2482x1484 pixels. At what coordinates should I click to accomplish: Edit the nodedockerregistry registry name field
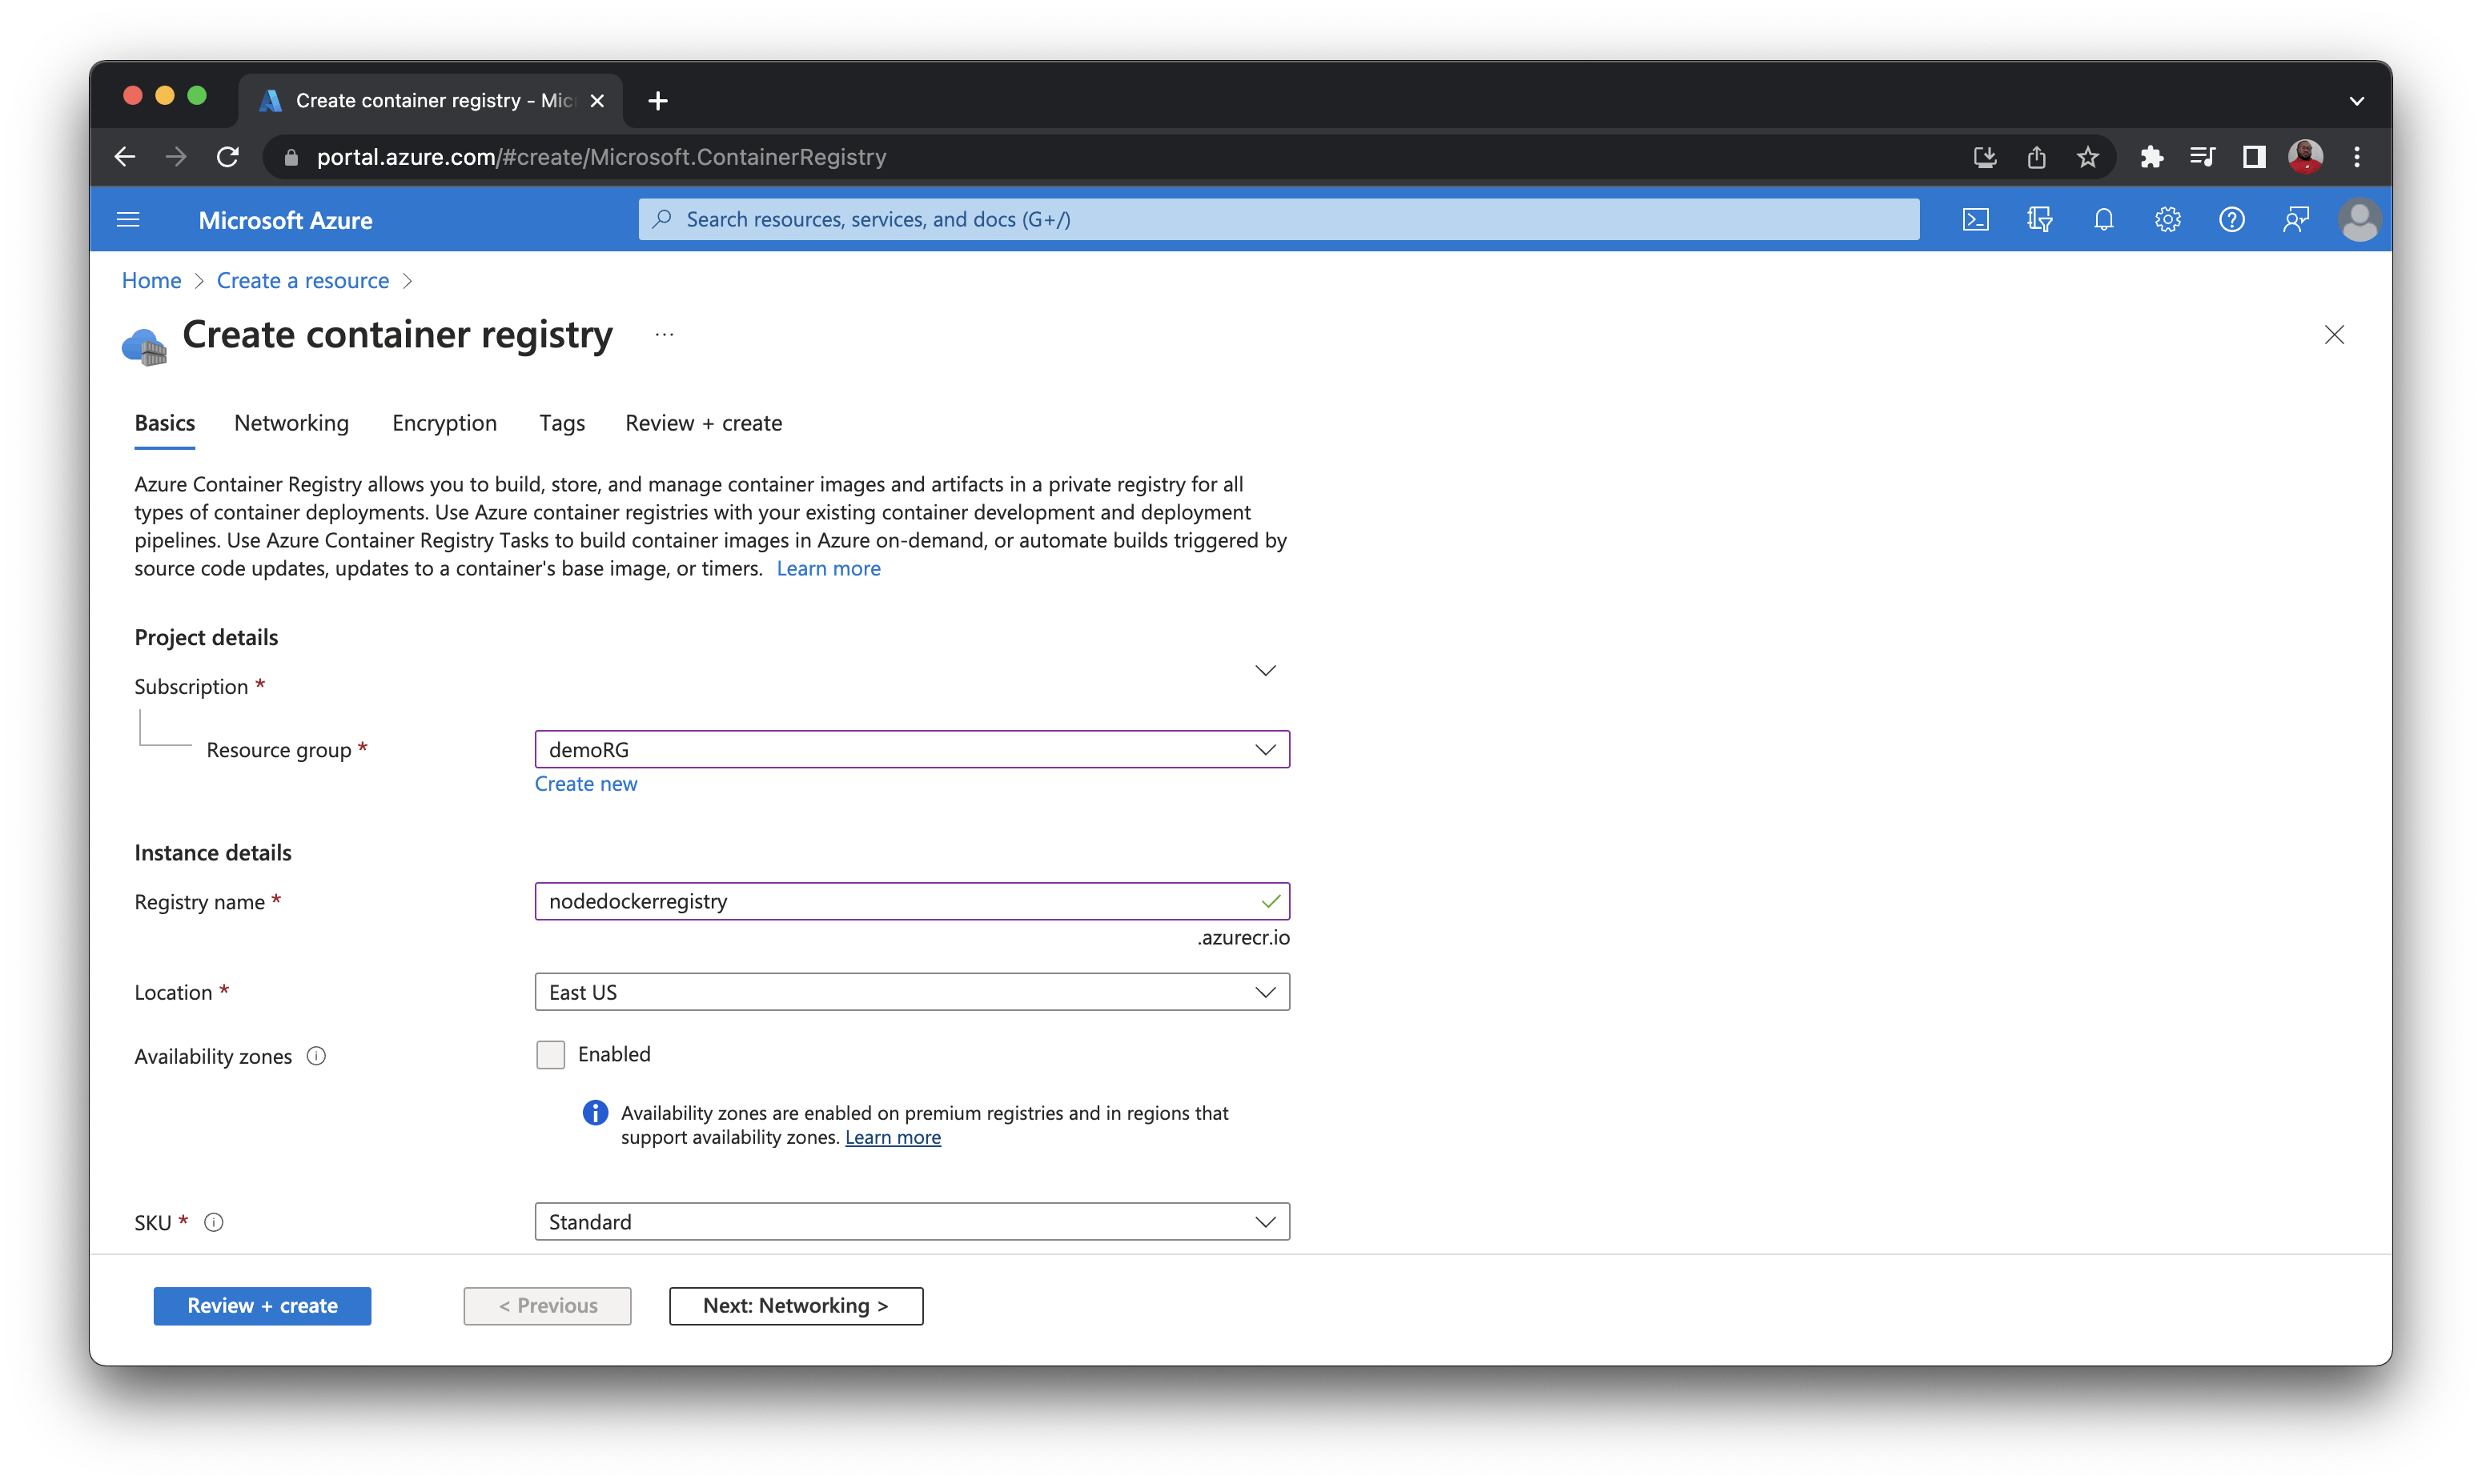[x=900, y=900]
